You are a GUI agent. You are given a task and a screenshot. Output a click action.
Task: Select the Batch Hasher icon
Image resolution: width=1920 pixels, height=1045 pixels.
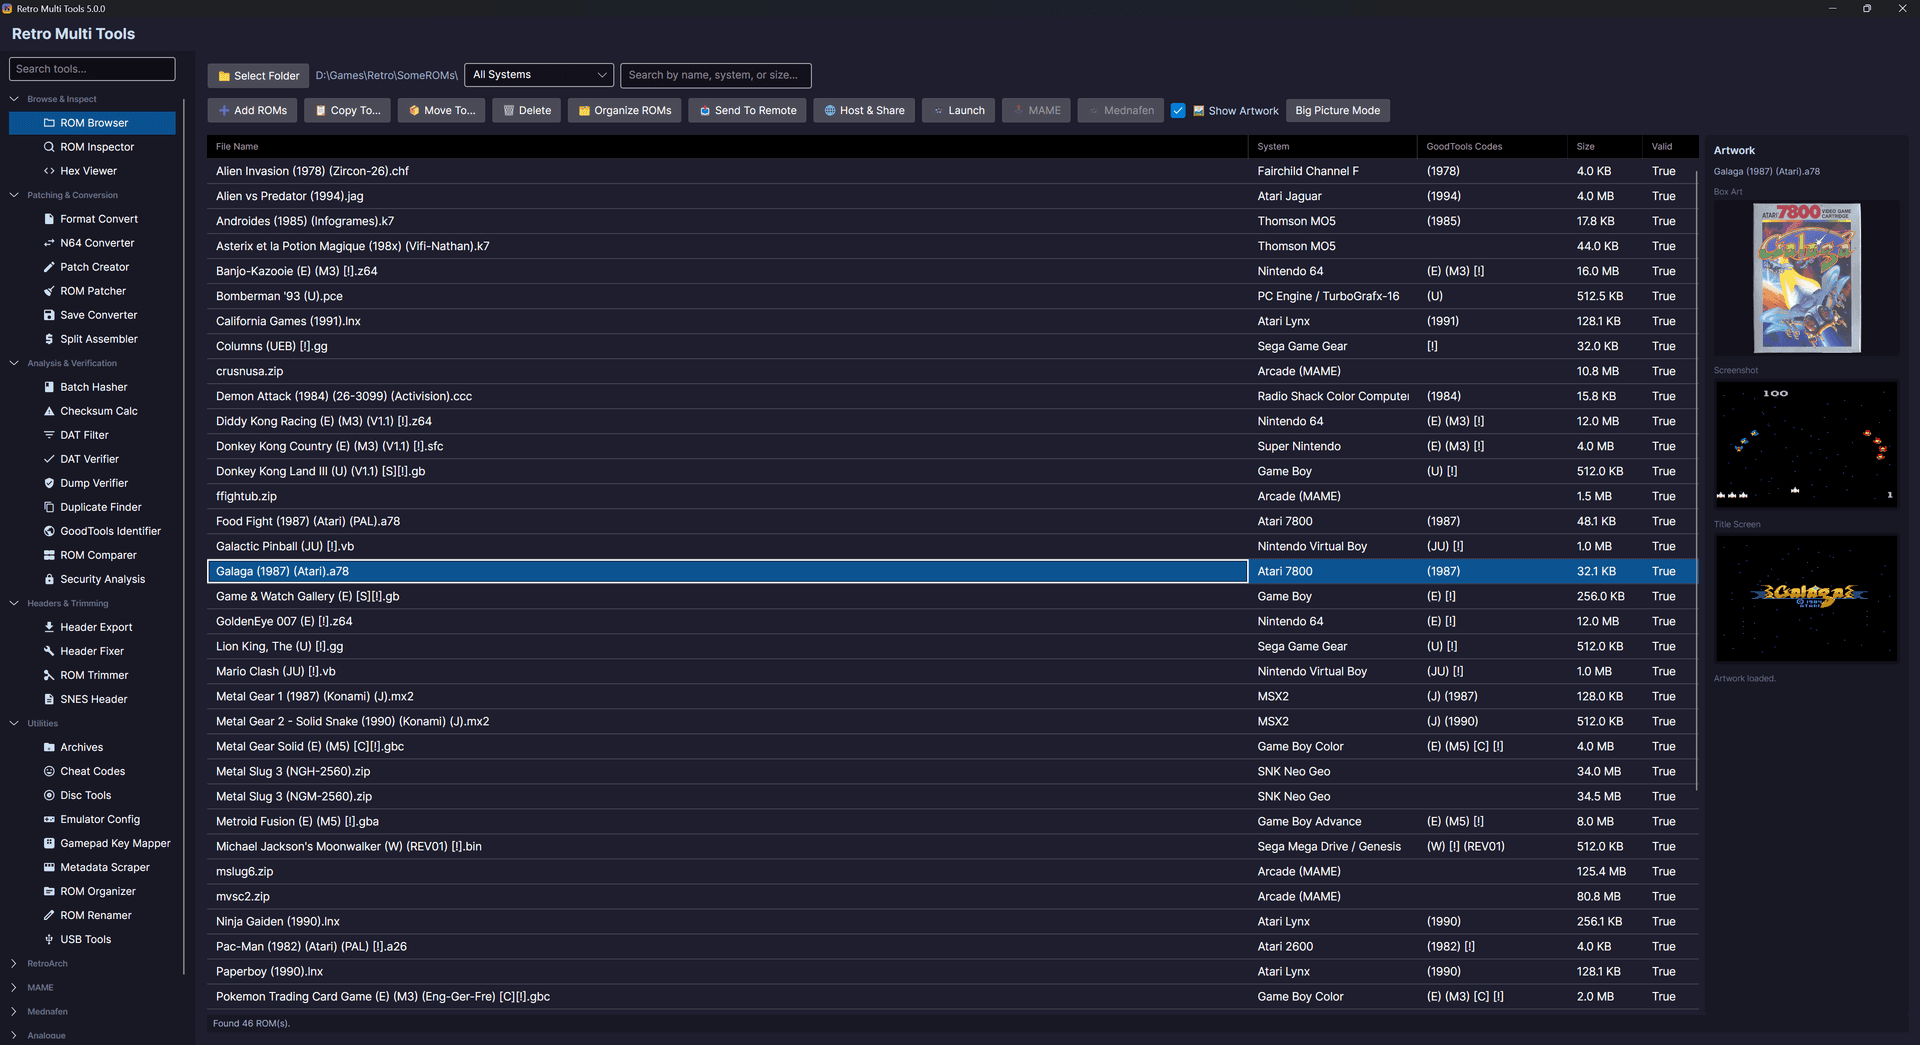49,387
